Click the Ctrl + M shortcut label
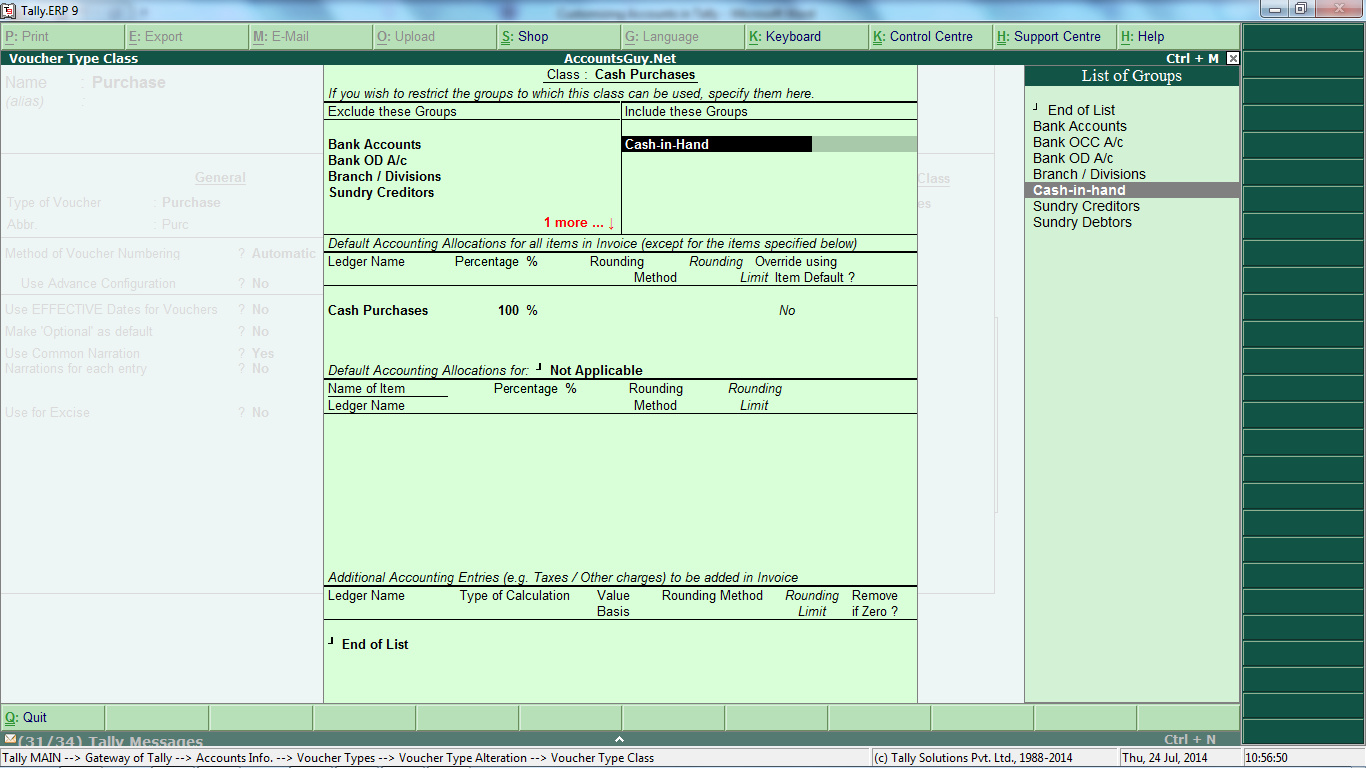The height and width of the screenshot is (768, 1366). pyautogui.click(x=1192, y=59)
